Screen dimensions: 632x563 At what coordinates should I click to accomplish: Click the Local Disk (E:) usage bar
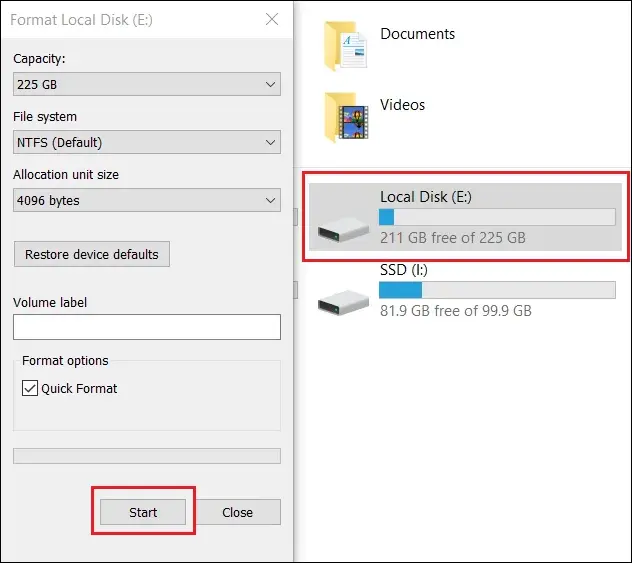(497, 217)
